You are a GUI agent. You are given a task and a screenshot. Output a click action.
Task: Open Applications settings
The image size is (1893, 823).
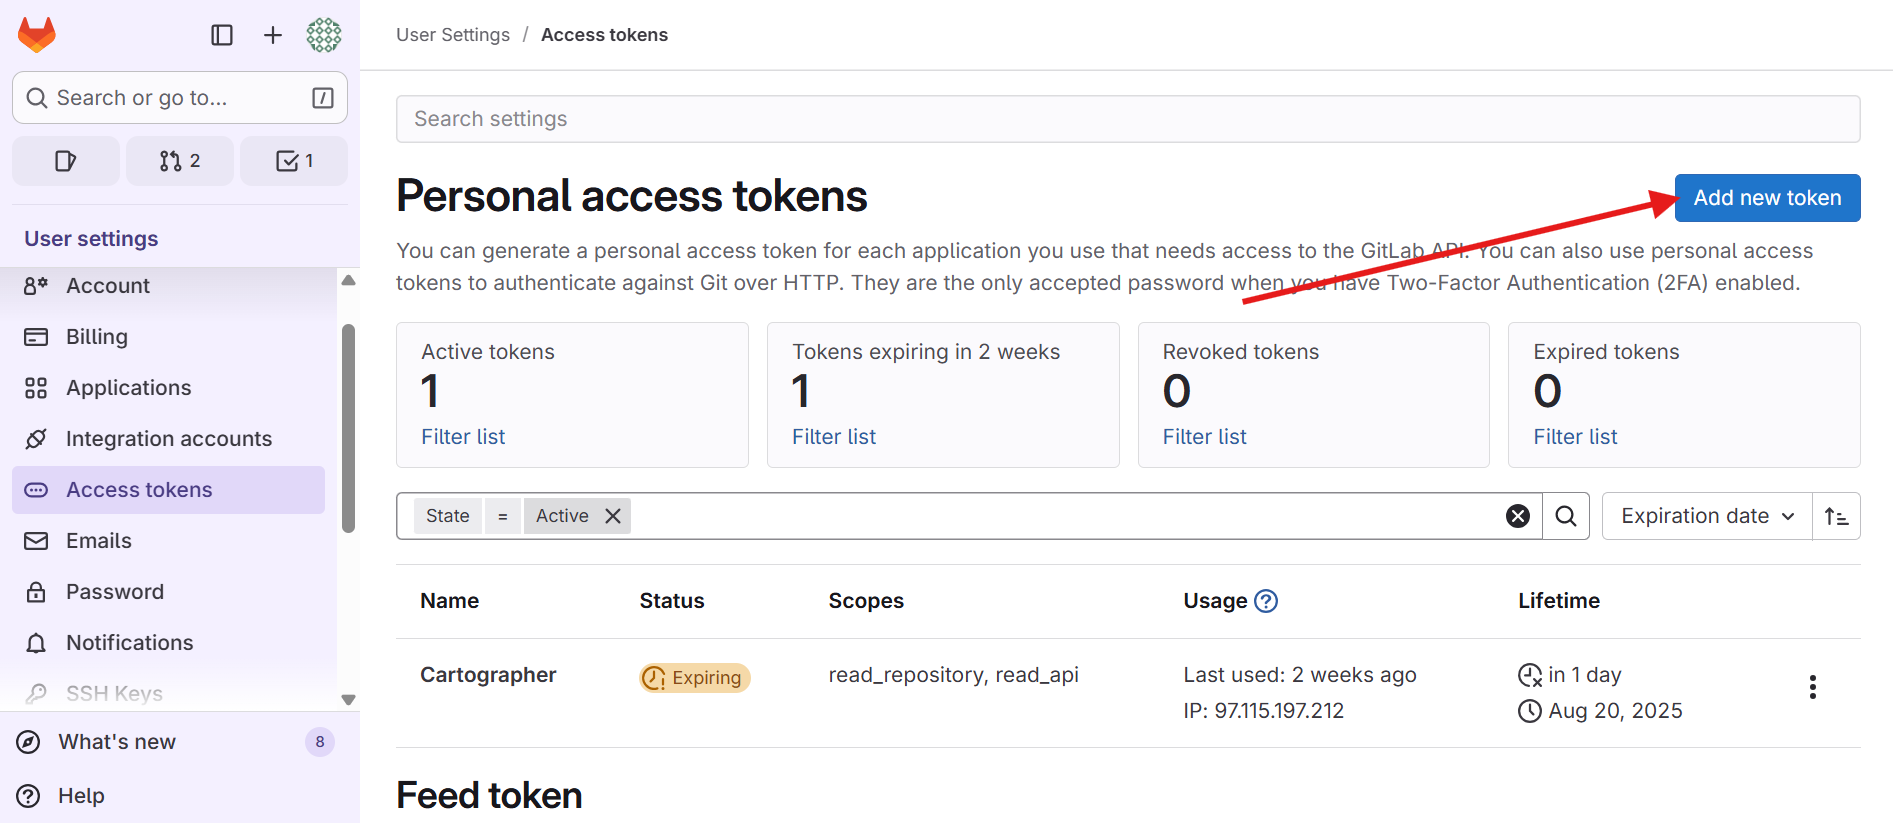pos(168,388)
